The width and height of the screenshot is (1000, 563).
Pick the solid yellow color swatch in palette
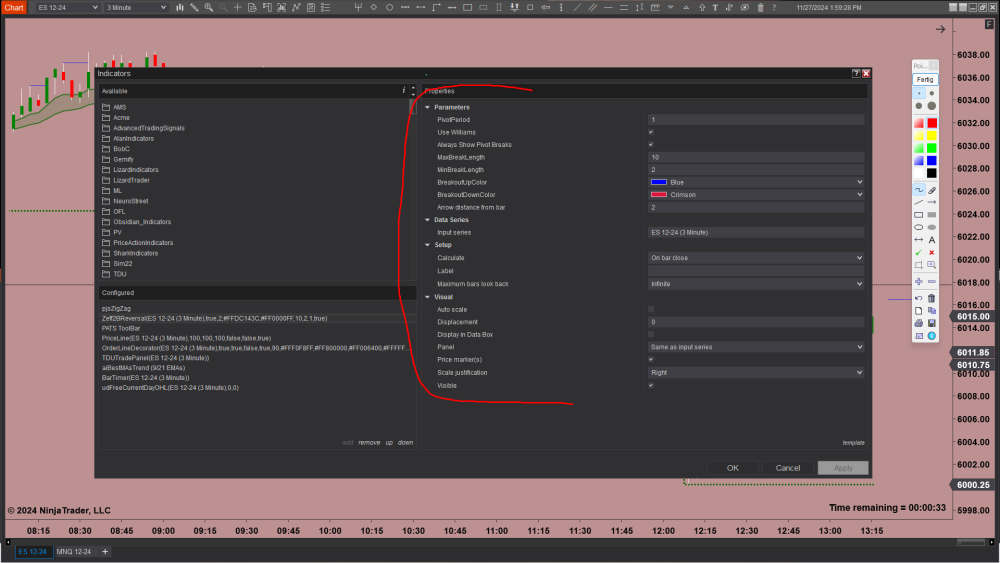point(932,135)
